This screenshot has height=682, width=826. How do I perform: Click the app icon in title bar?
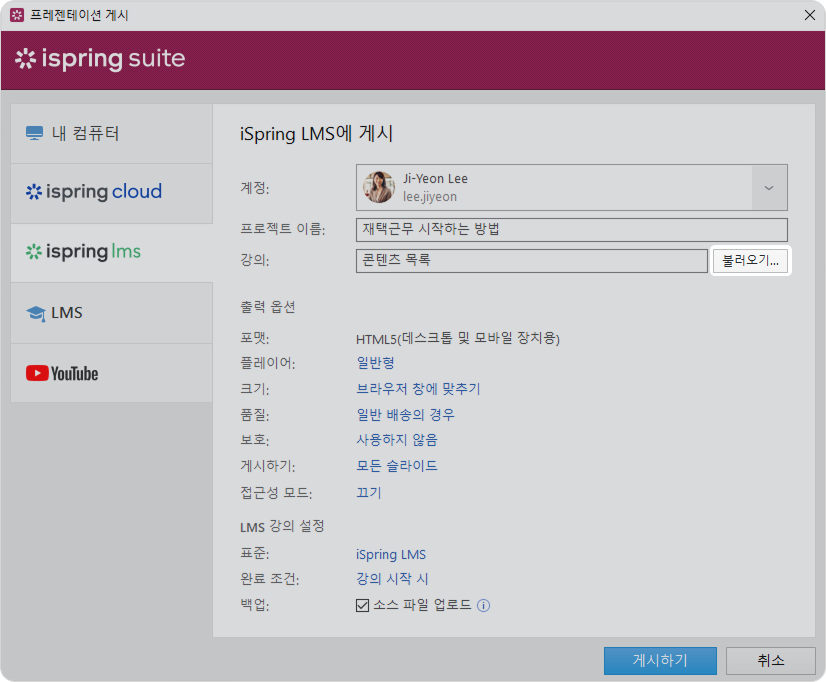click(16, 15)
